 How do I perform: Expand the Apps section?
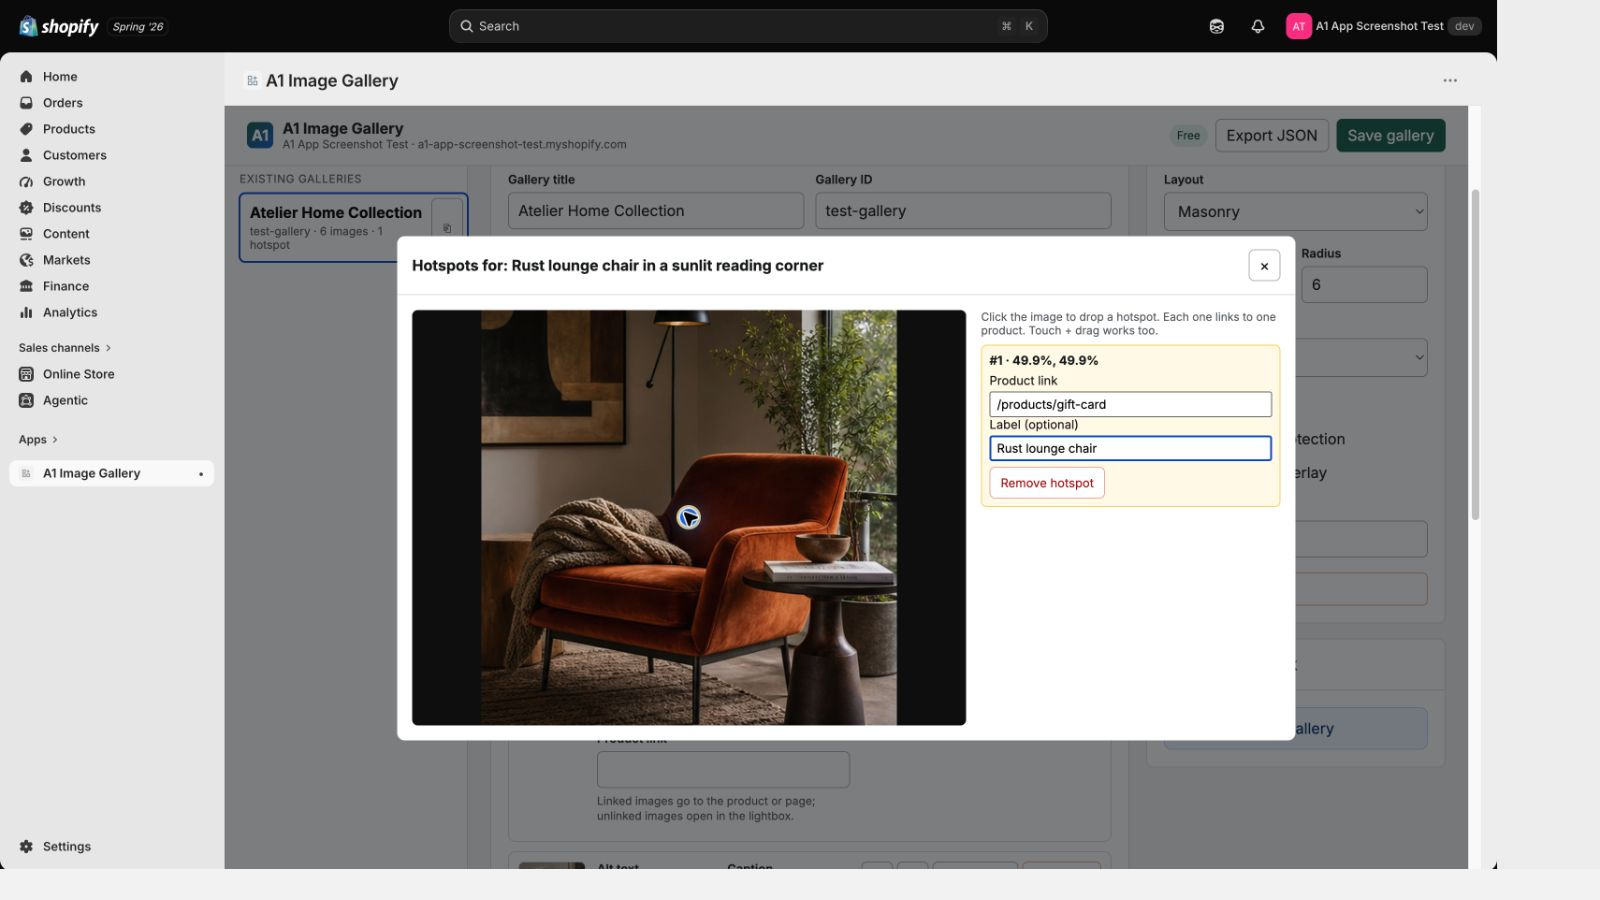tap(38, 440)
